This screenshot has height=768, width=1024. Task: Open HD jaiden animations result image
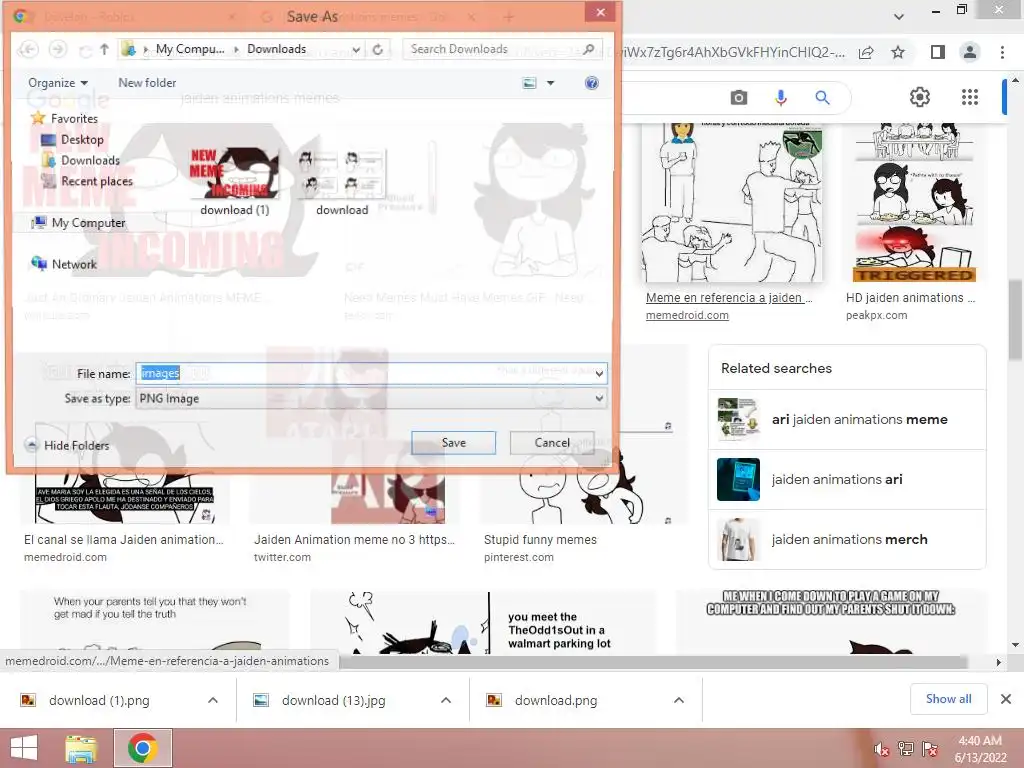(x=915, y=202)
